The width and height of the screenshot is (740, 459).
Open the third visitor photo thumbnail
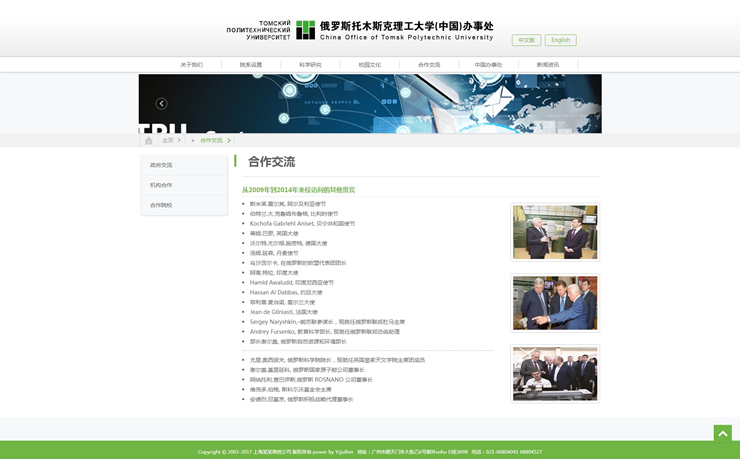pos(555,373)
